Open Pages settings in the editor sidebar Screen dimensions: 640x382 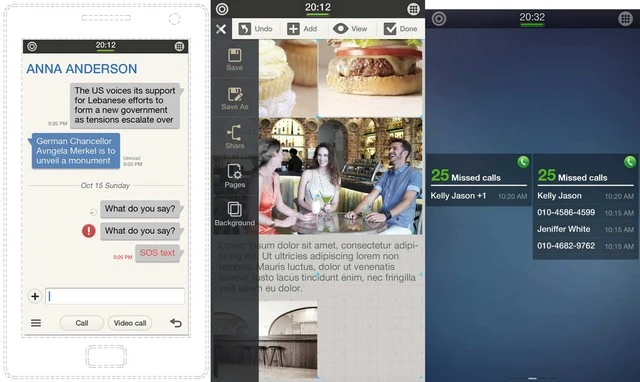[x=235, y=176]
